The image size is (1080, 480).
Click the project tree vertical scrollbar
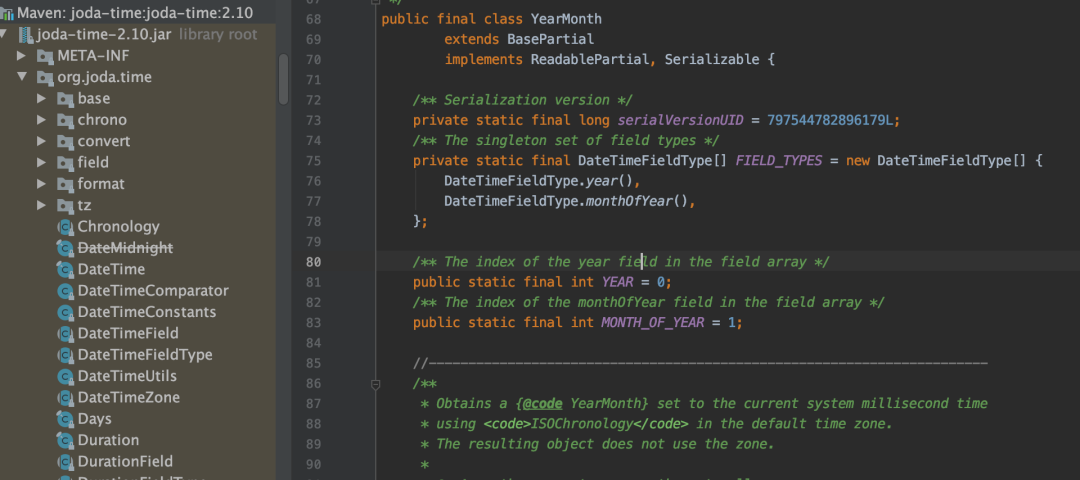pos(283,79)
